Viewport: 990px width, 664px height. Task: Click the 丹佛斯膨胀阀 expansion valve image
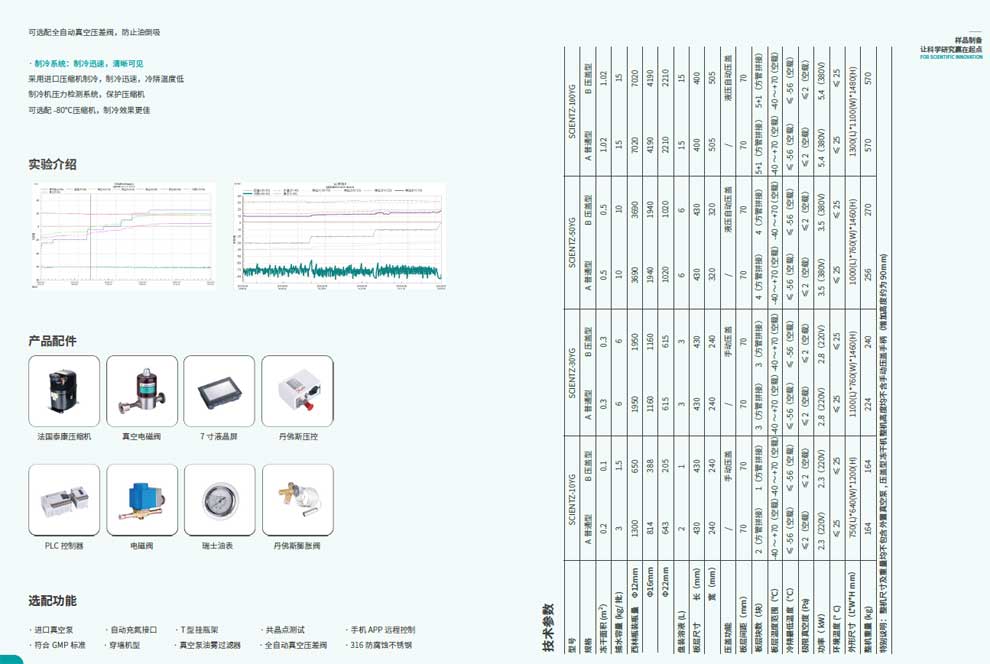297,500
